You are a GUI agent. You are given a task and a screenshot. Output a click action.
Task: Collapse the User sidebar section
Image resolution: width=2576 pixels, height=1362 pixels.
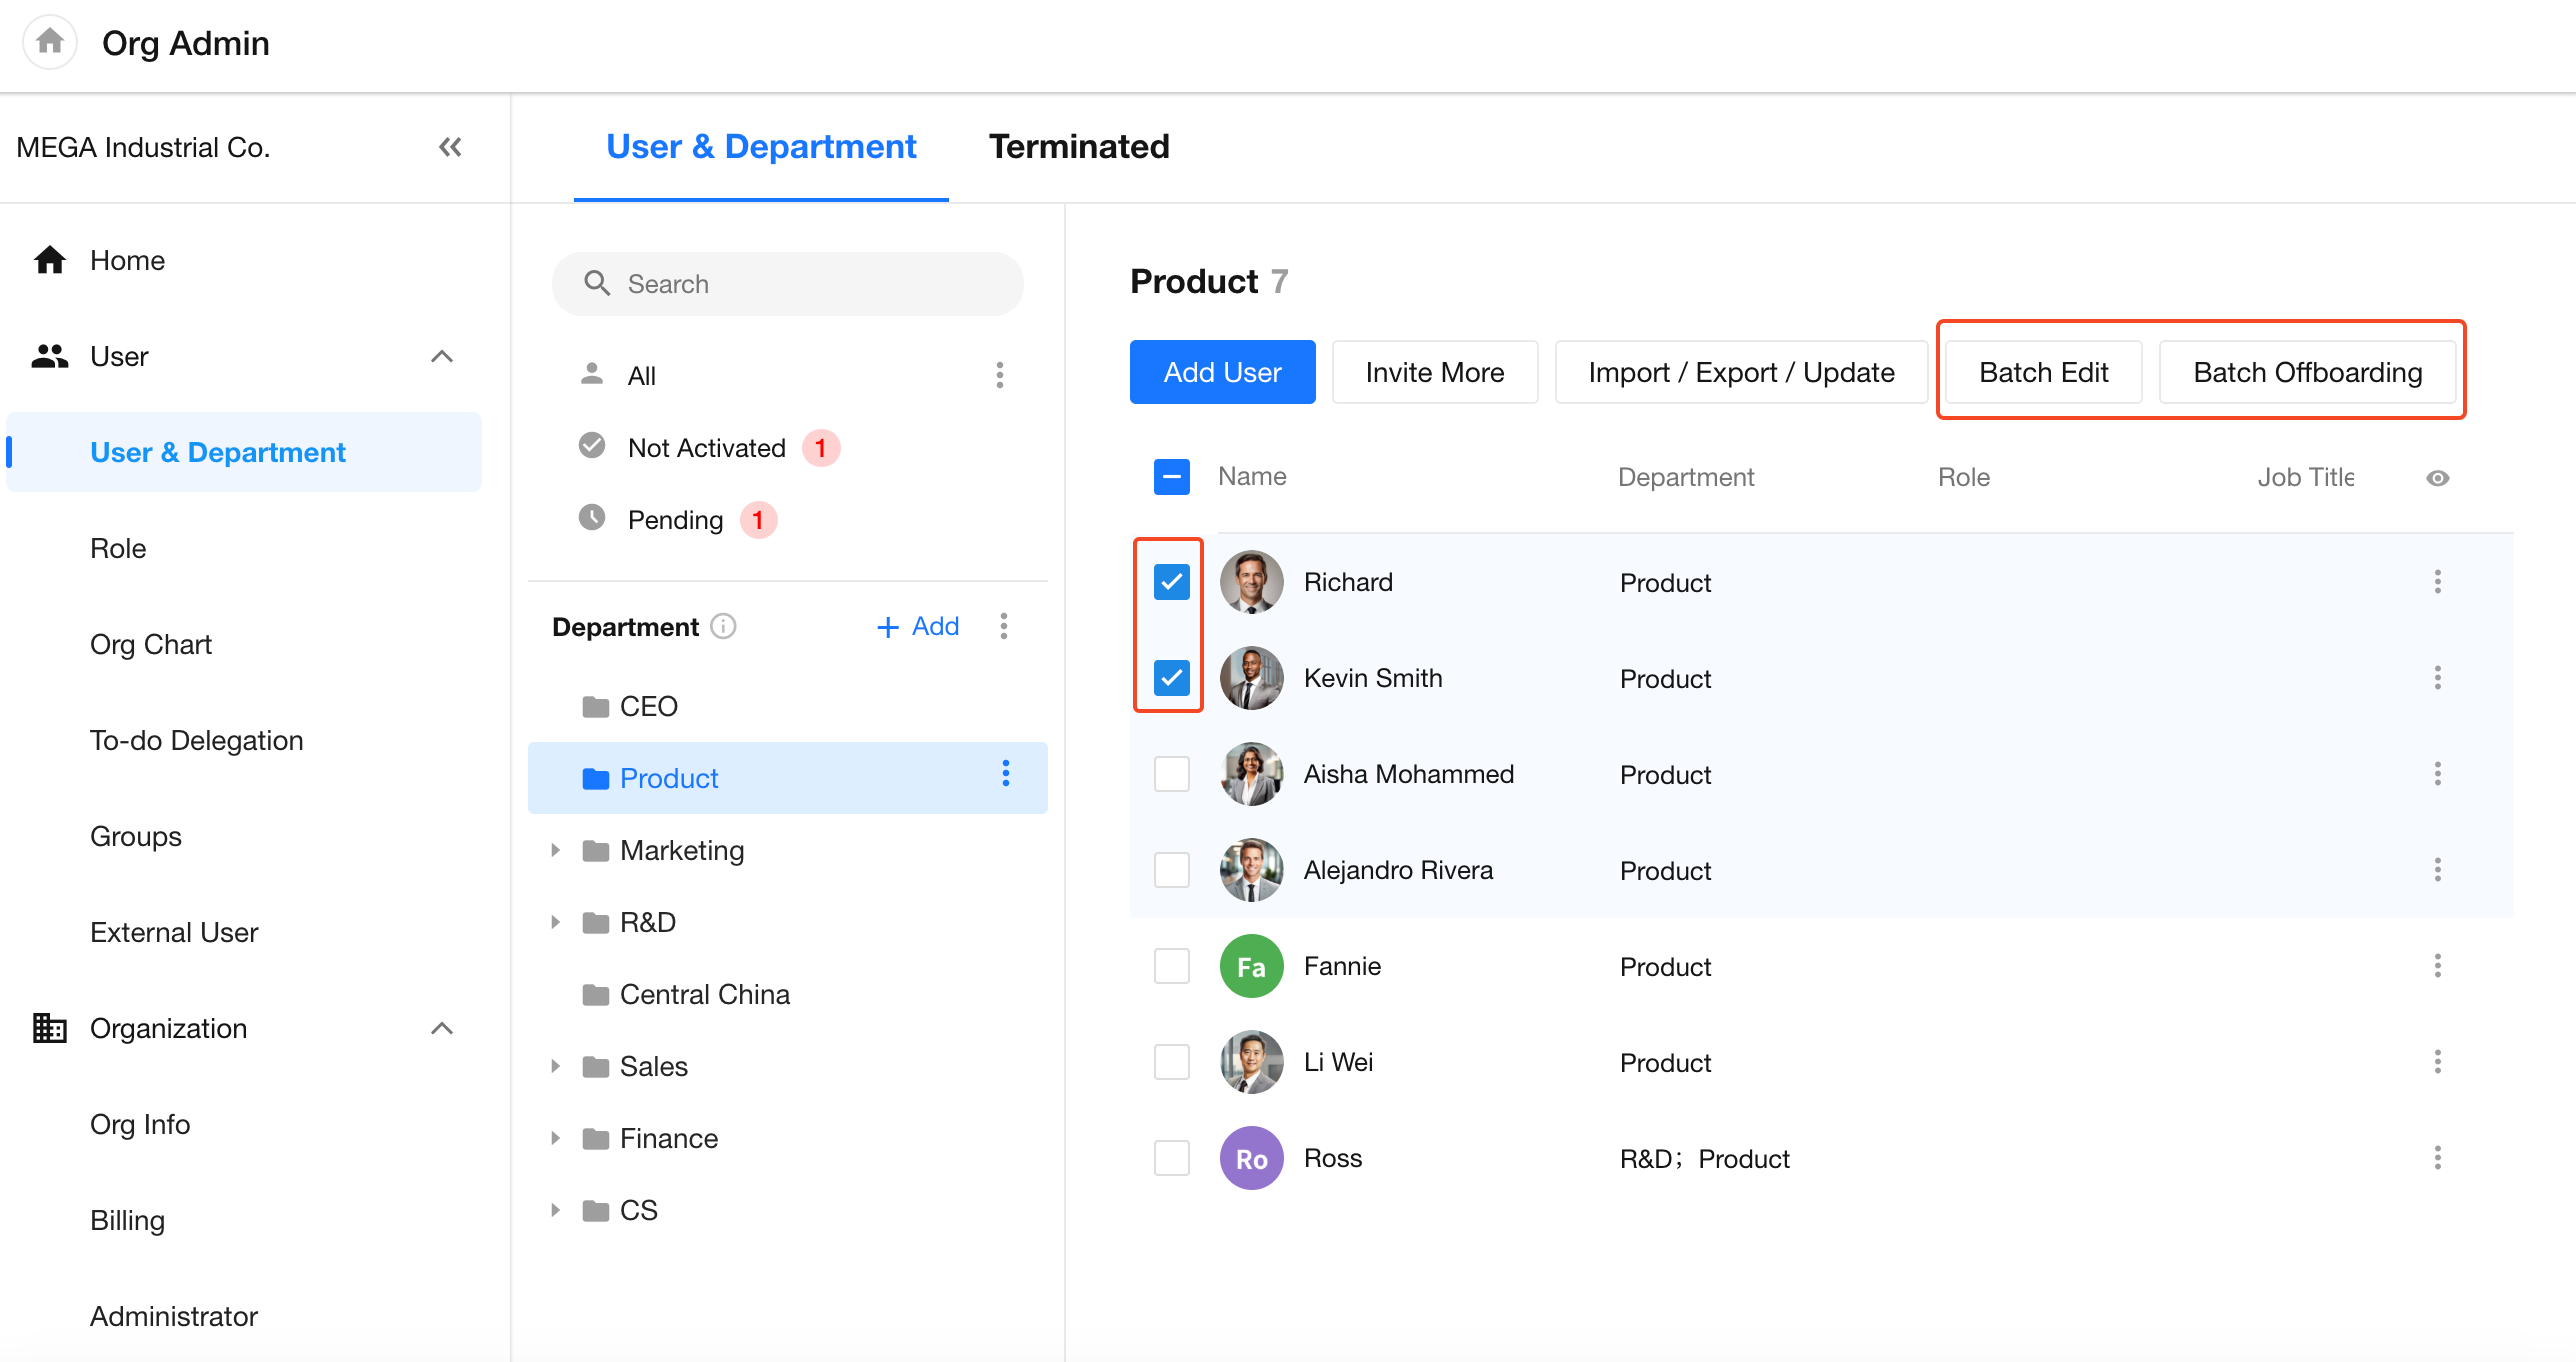coord(441,356)
